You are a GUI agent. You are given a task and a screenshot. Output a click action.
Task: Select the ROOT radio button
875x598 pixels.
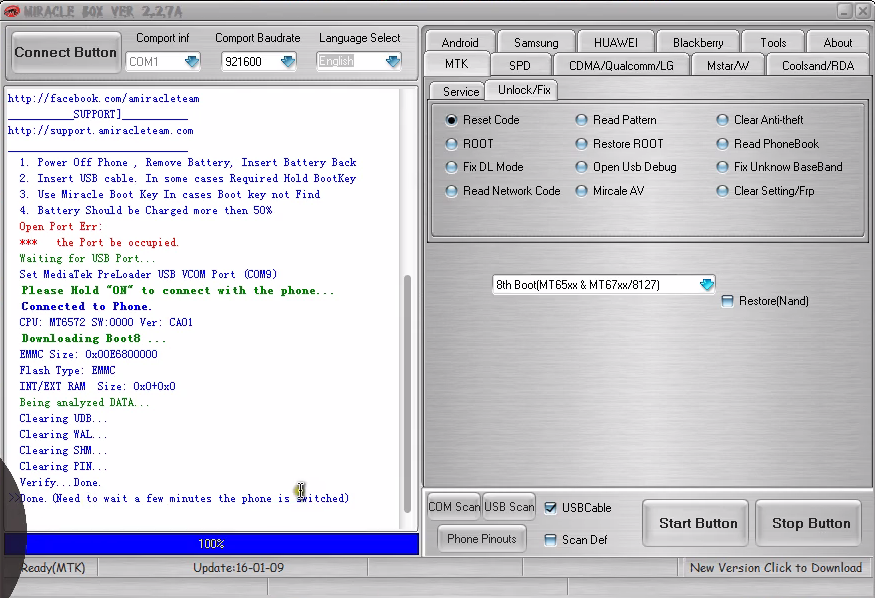[x=451, y=144]
